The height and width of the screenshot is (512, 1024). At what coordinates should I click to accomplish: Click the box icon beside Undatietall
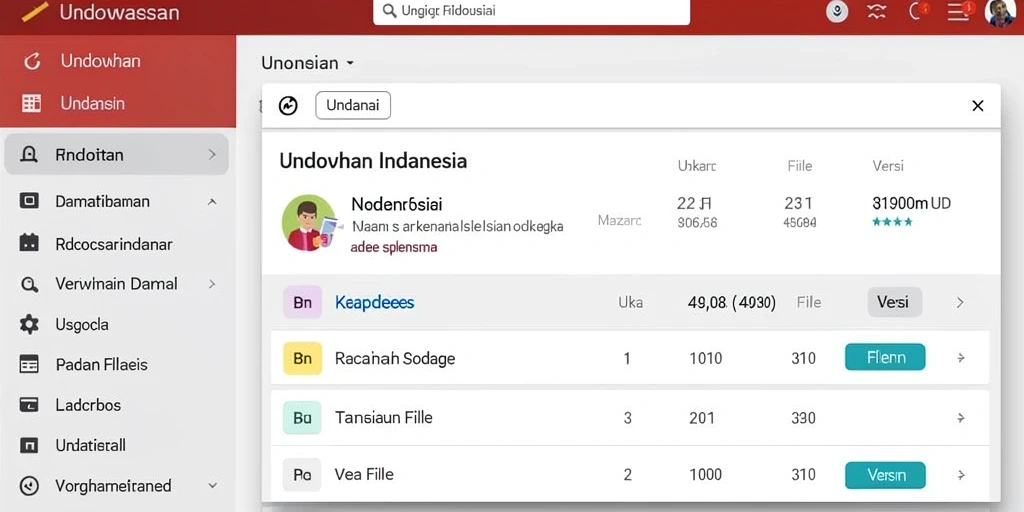(29, 445)
